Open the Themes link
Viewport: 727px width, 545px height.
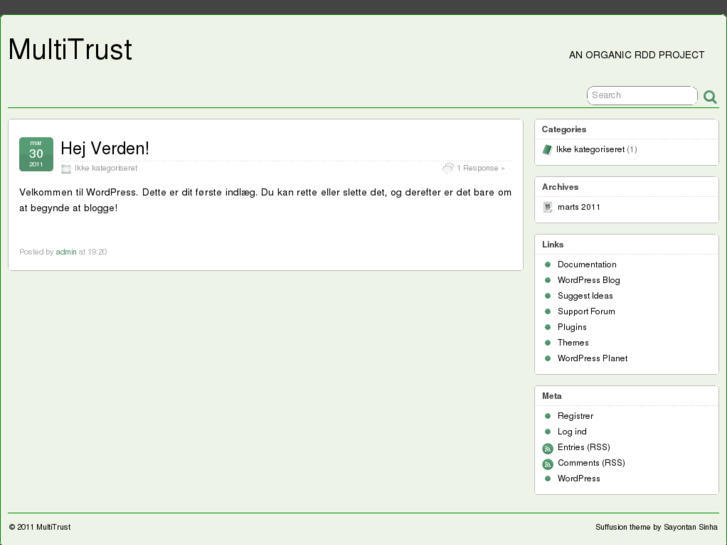click(x=573, y=343)
